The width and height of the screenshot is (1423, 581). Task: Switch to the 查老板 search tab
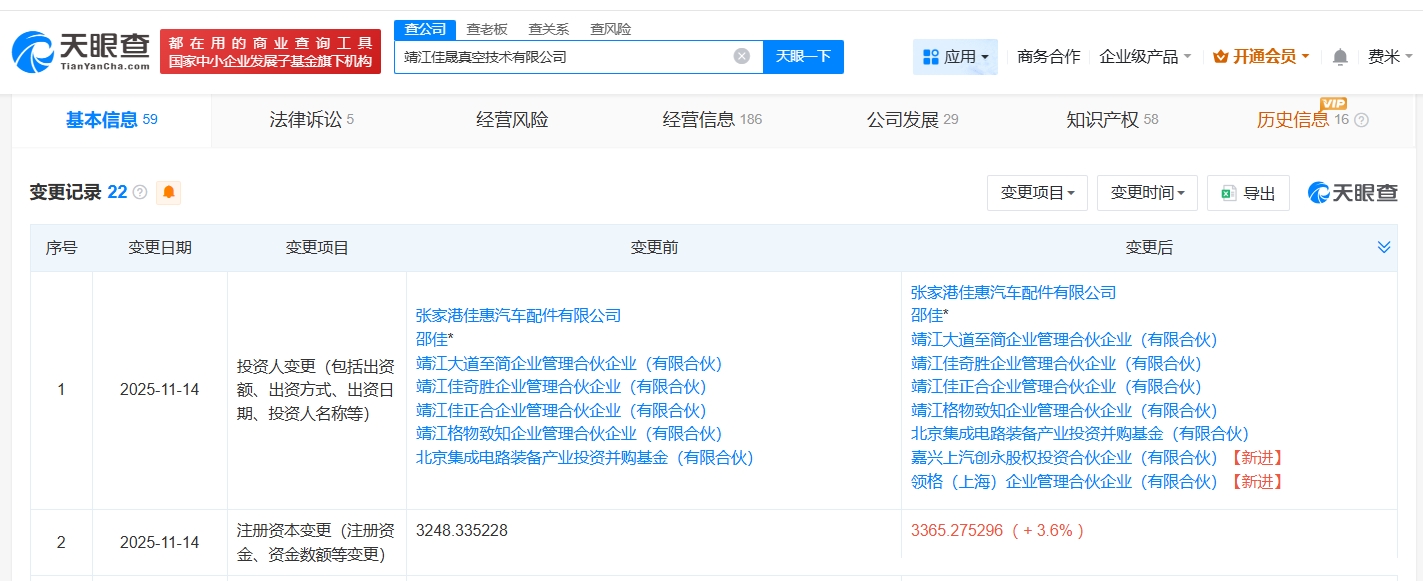coord(486,29)
